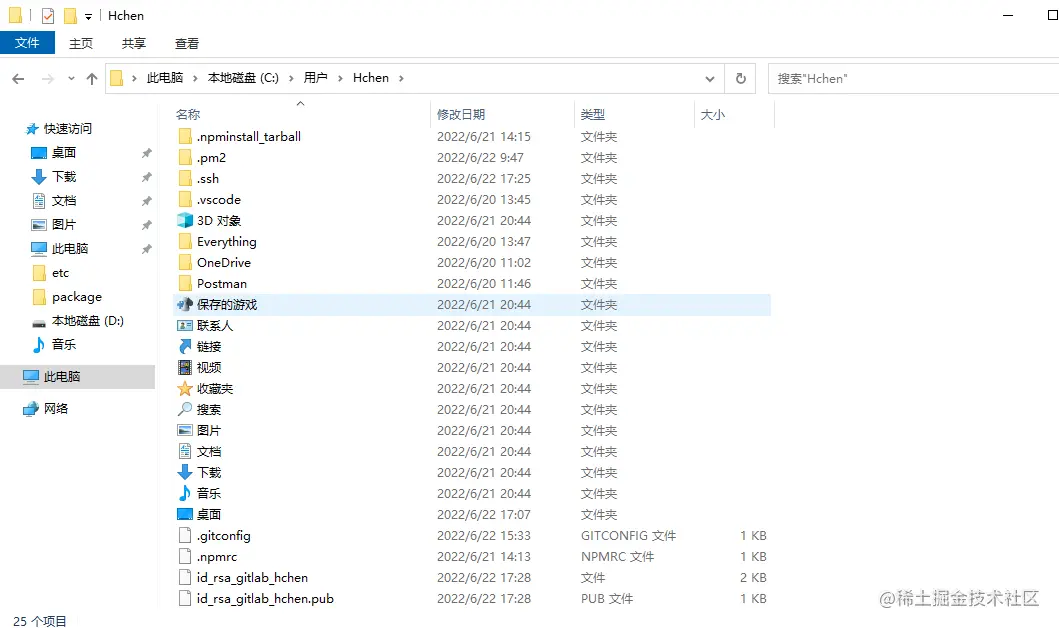The image size is (1059, 628).
Task: Click the 链接 shortcut arrow icon
Action: point(184,346)
